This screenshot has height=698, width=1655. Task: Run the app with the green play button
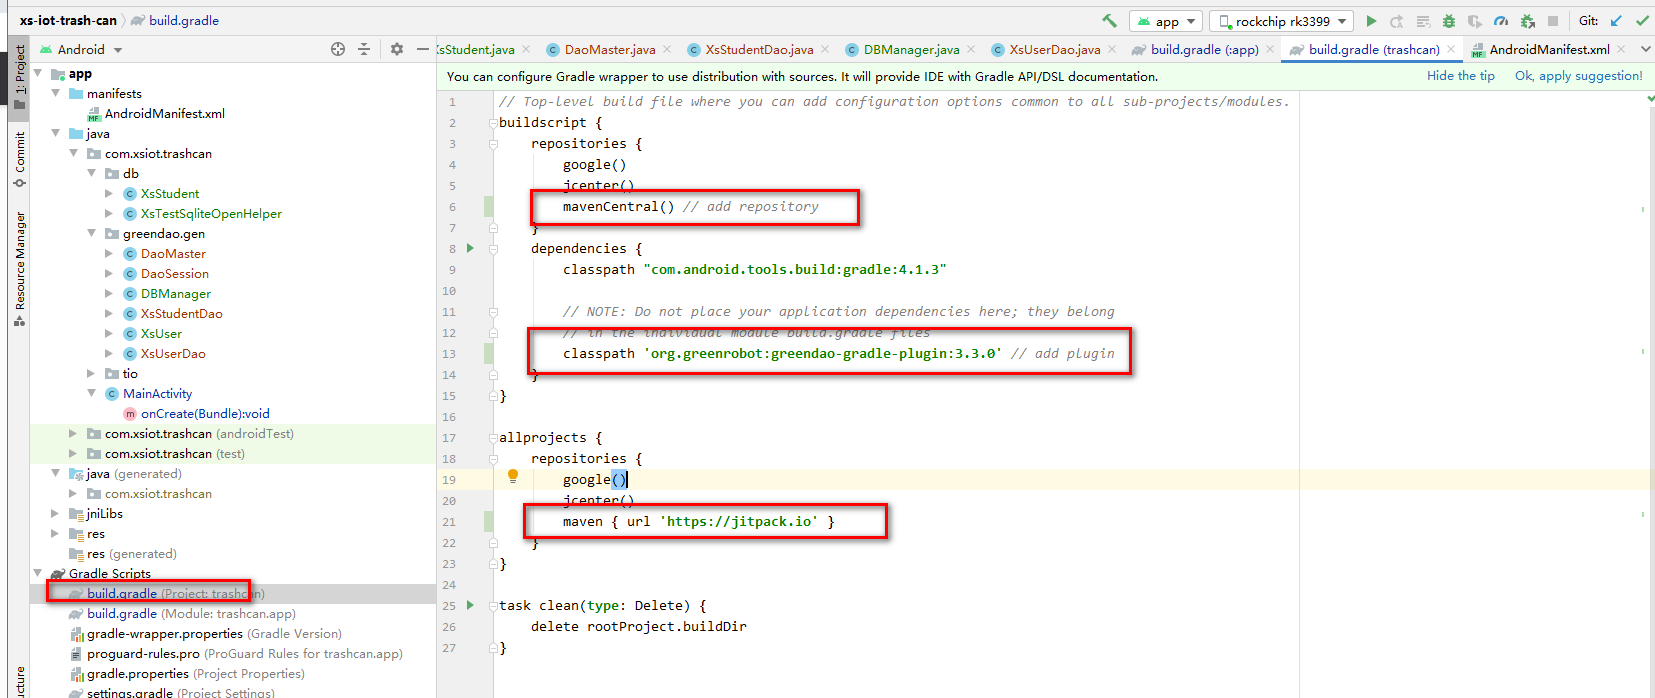pos(1371,20)
